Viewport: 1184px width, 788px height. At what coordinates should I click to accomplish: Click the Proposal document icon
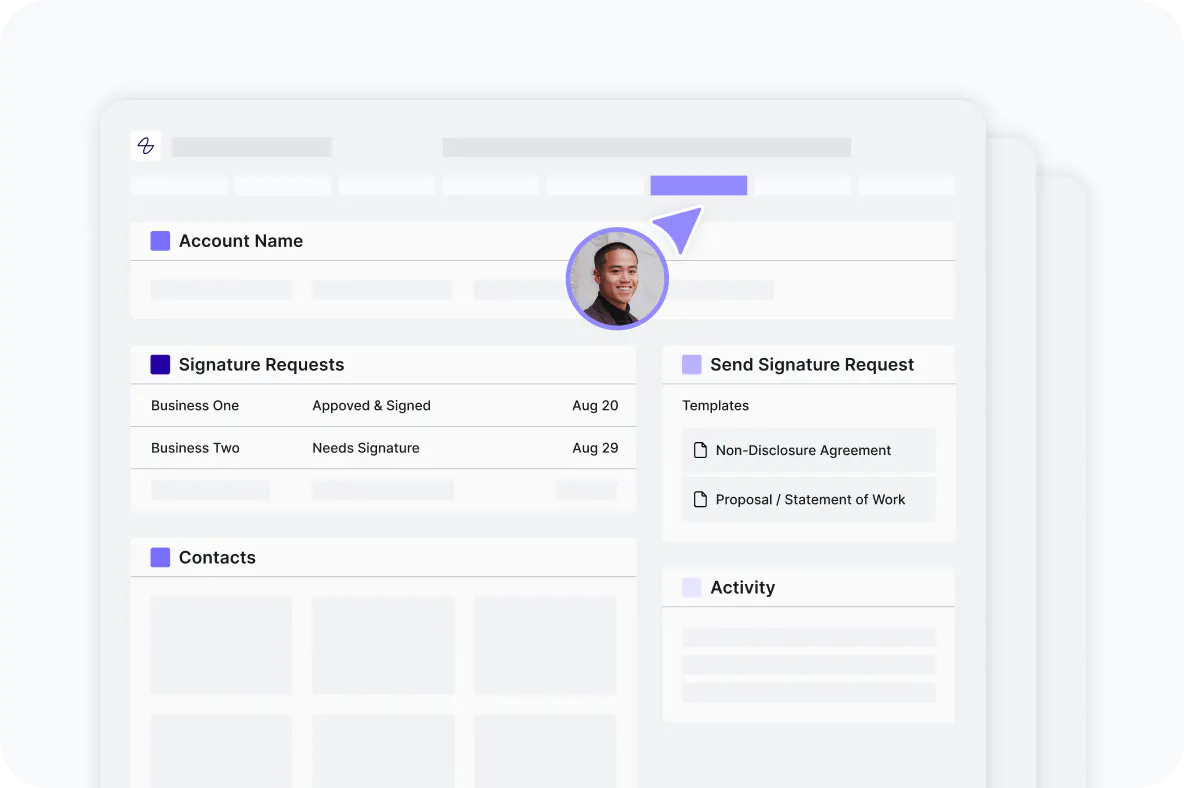point(700,500)
